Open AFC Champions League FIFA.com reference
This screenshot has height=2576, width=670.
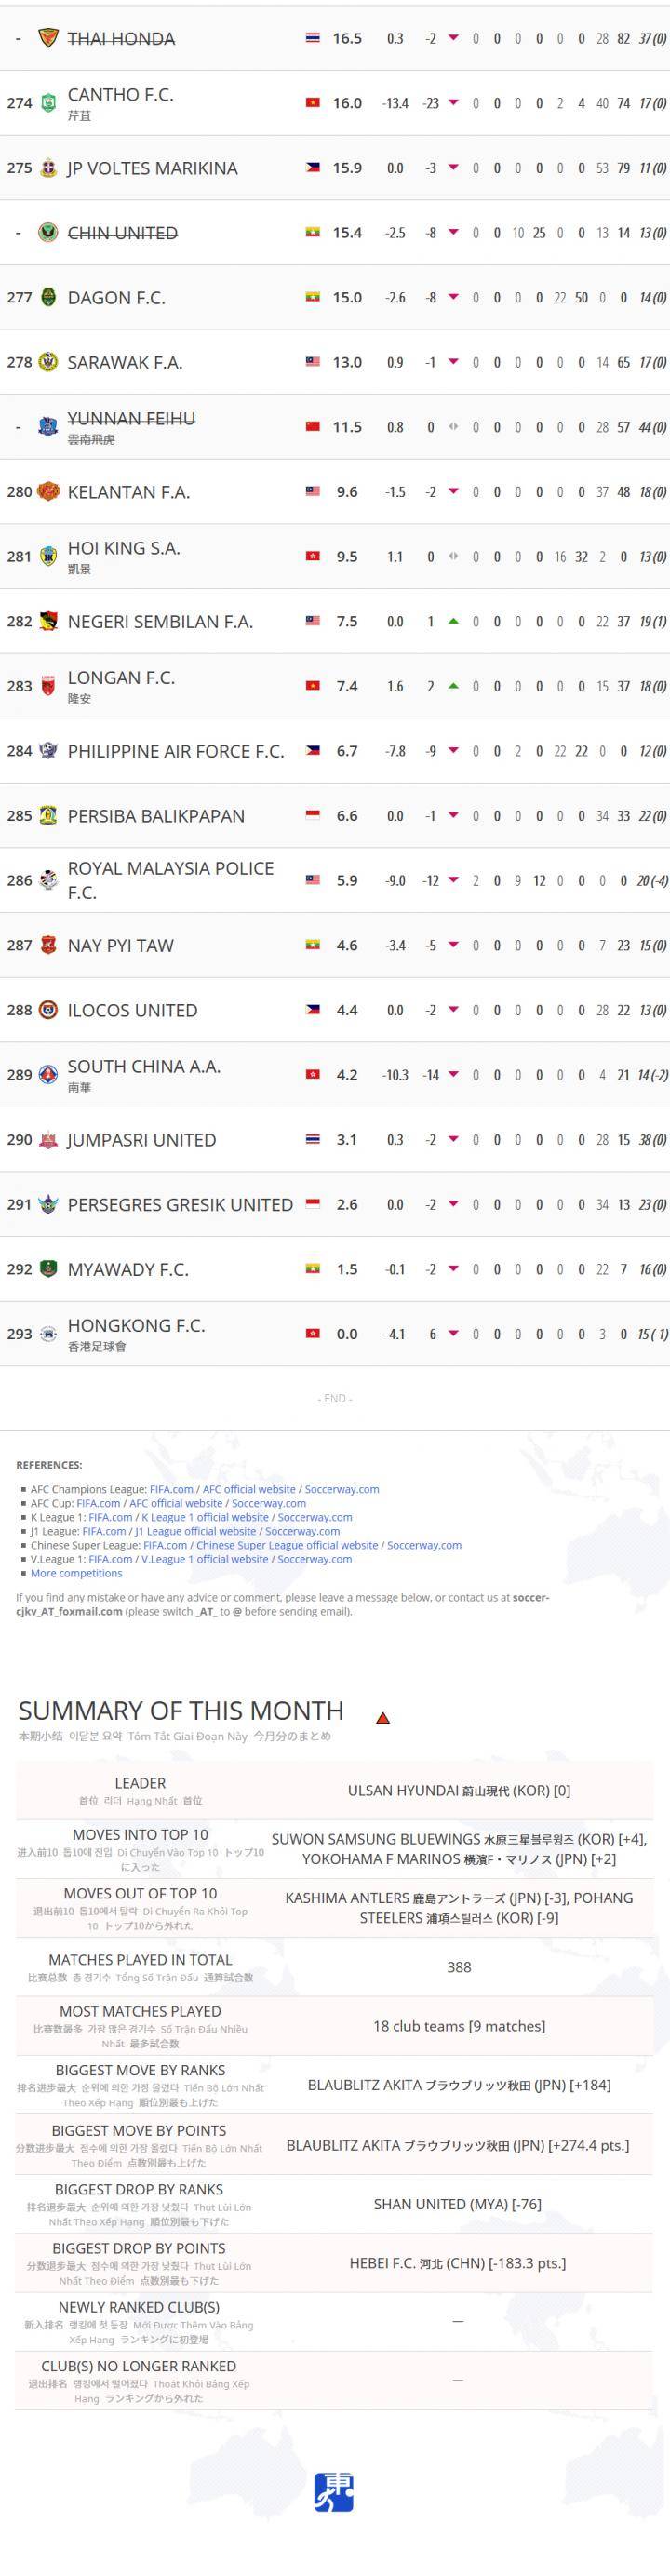[171, 1489]
